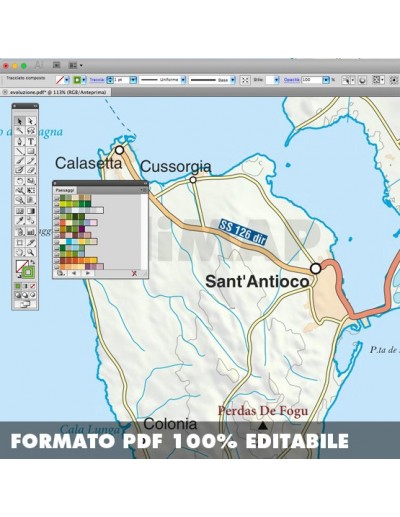The width and height of the screenshot is (400, 517).
Task: Close the evoluzione.pdf document tab
Action: [5, 92]
